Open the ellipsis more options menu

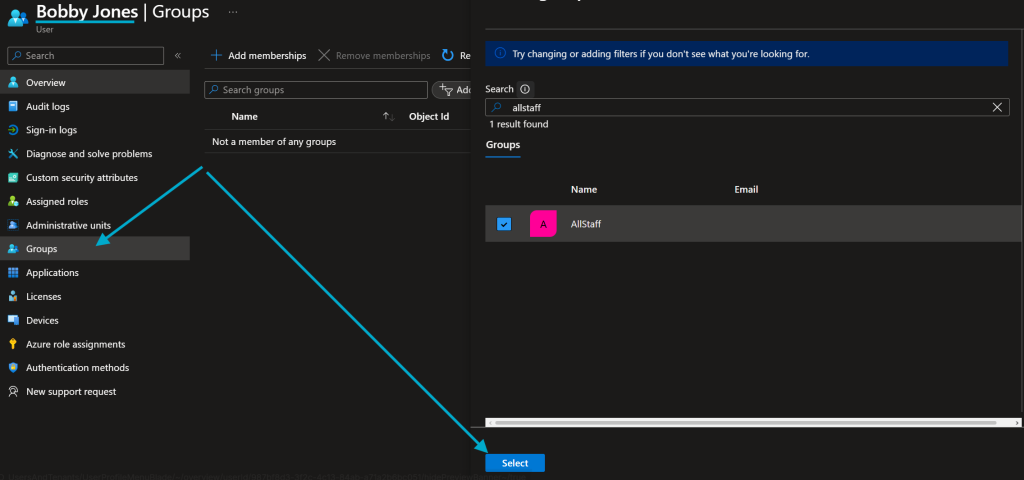233,12
